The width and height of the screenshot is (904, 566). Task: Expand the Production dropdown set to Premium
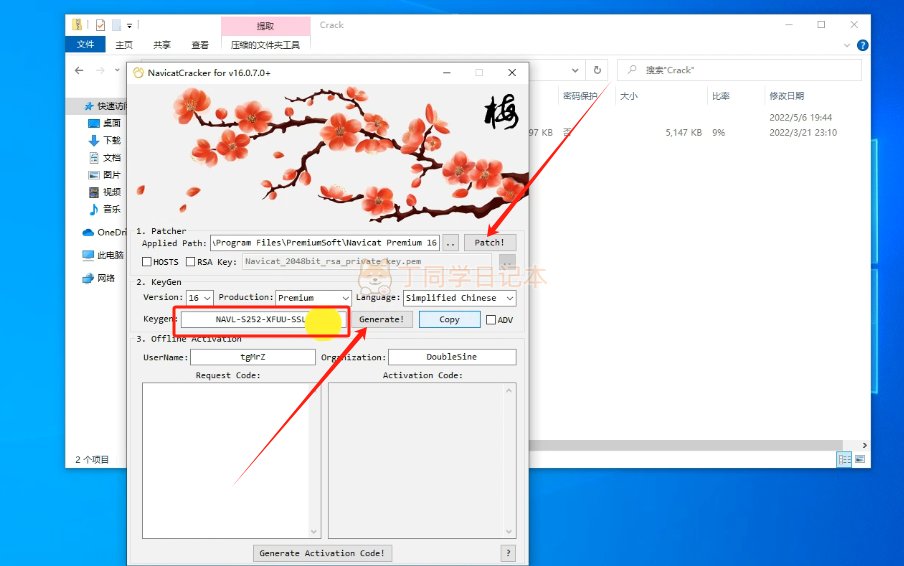(313, 297)
